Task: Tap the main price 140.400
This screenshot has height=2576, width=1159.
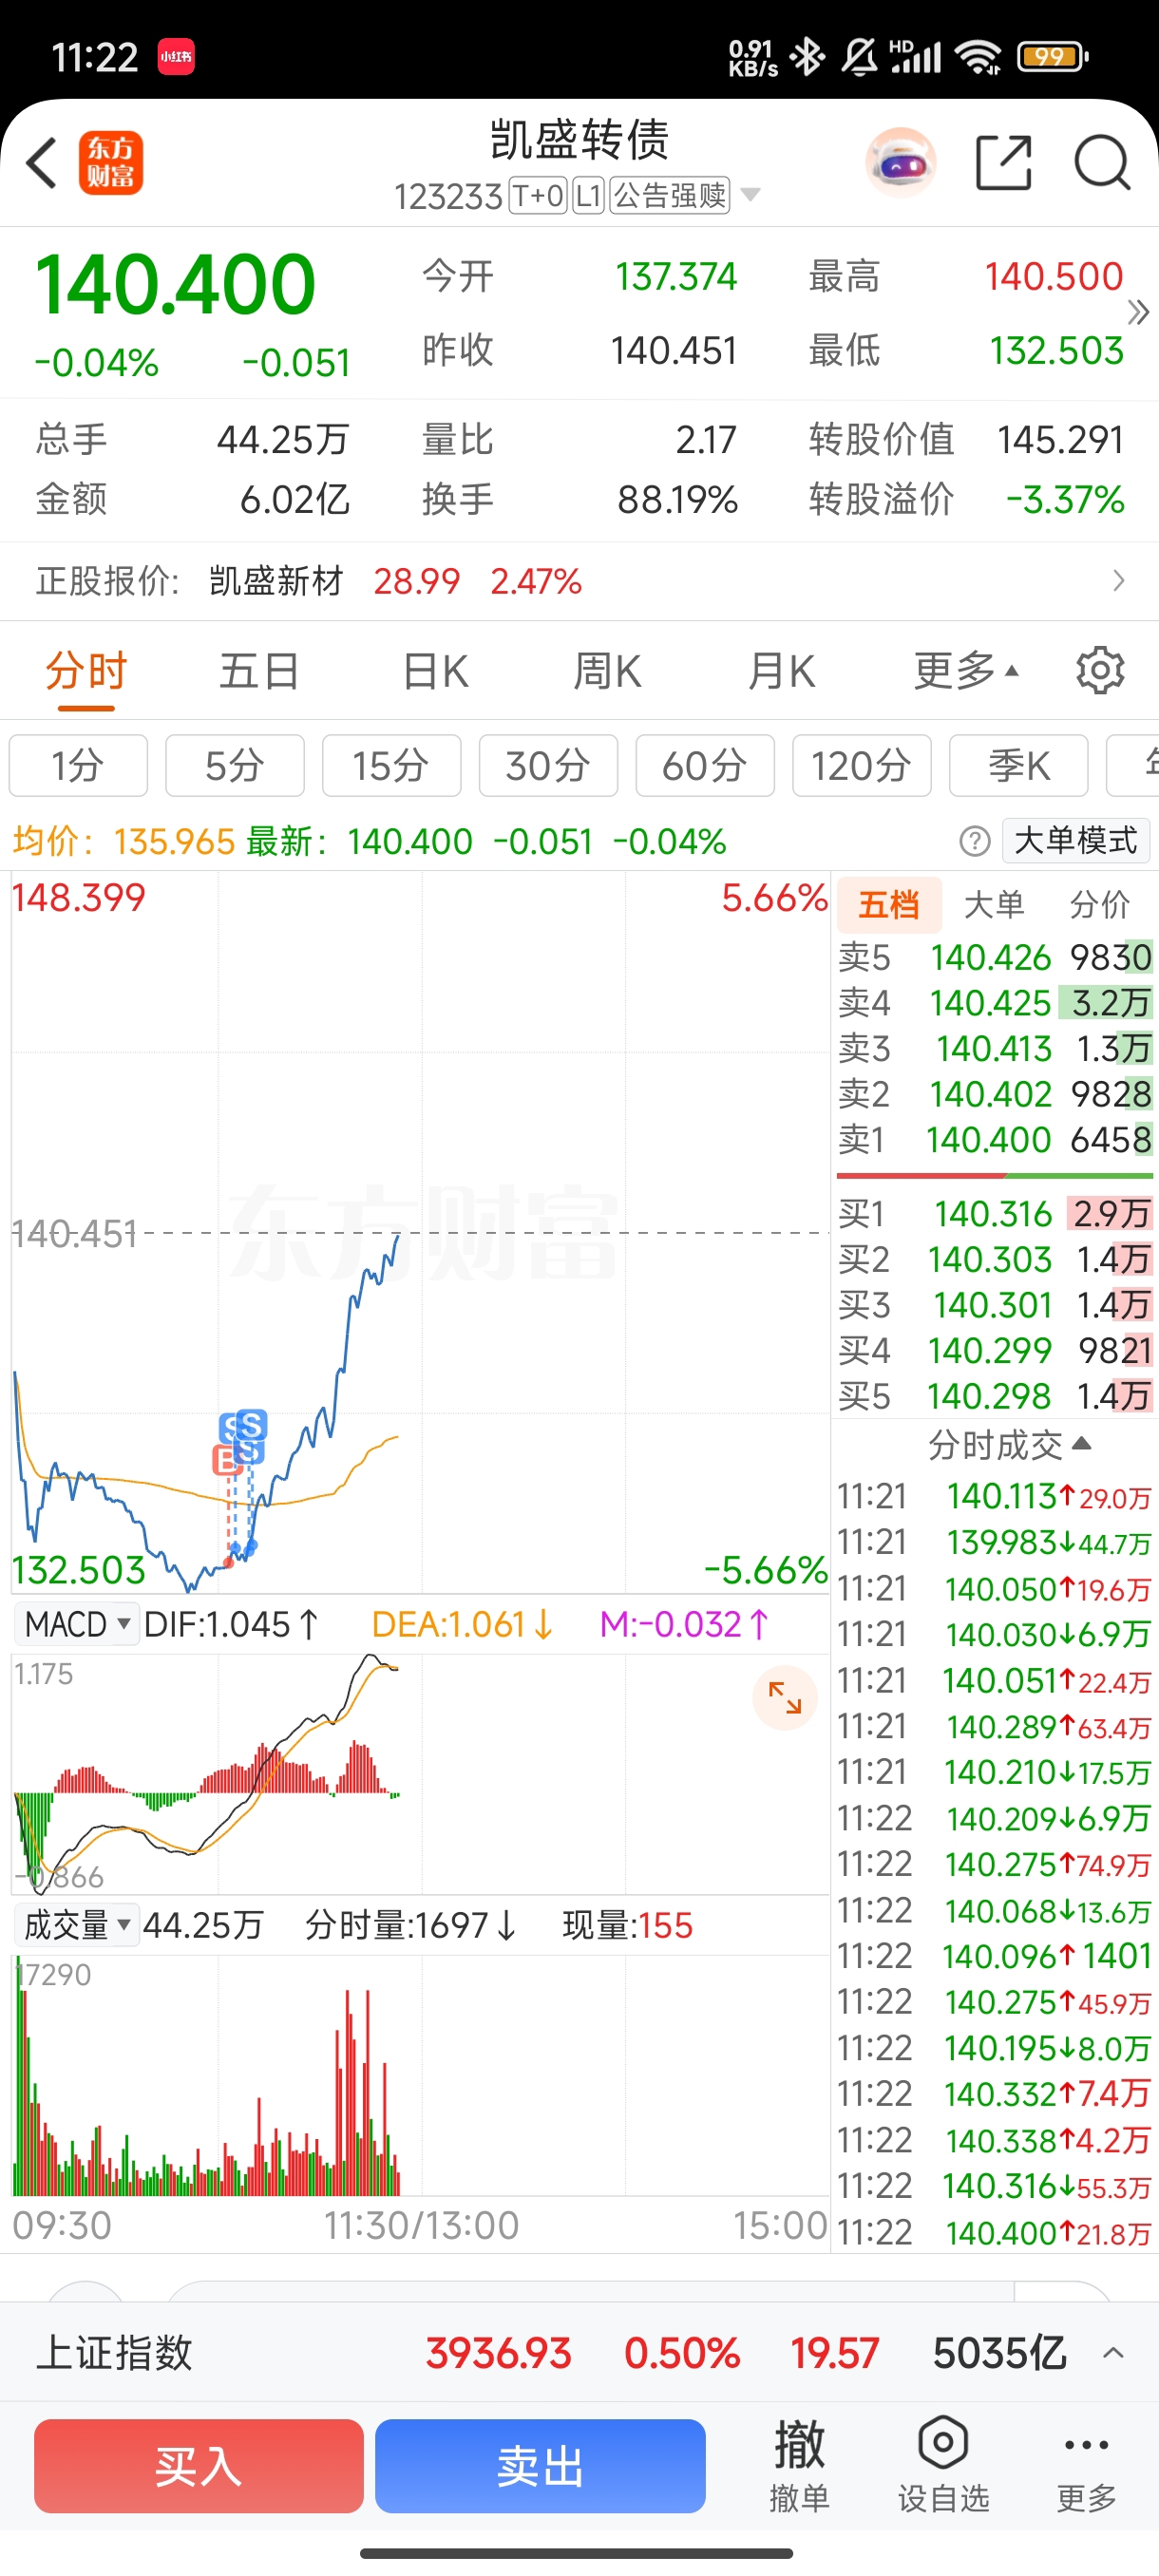Action: pos(175,284)
